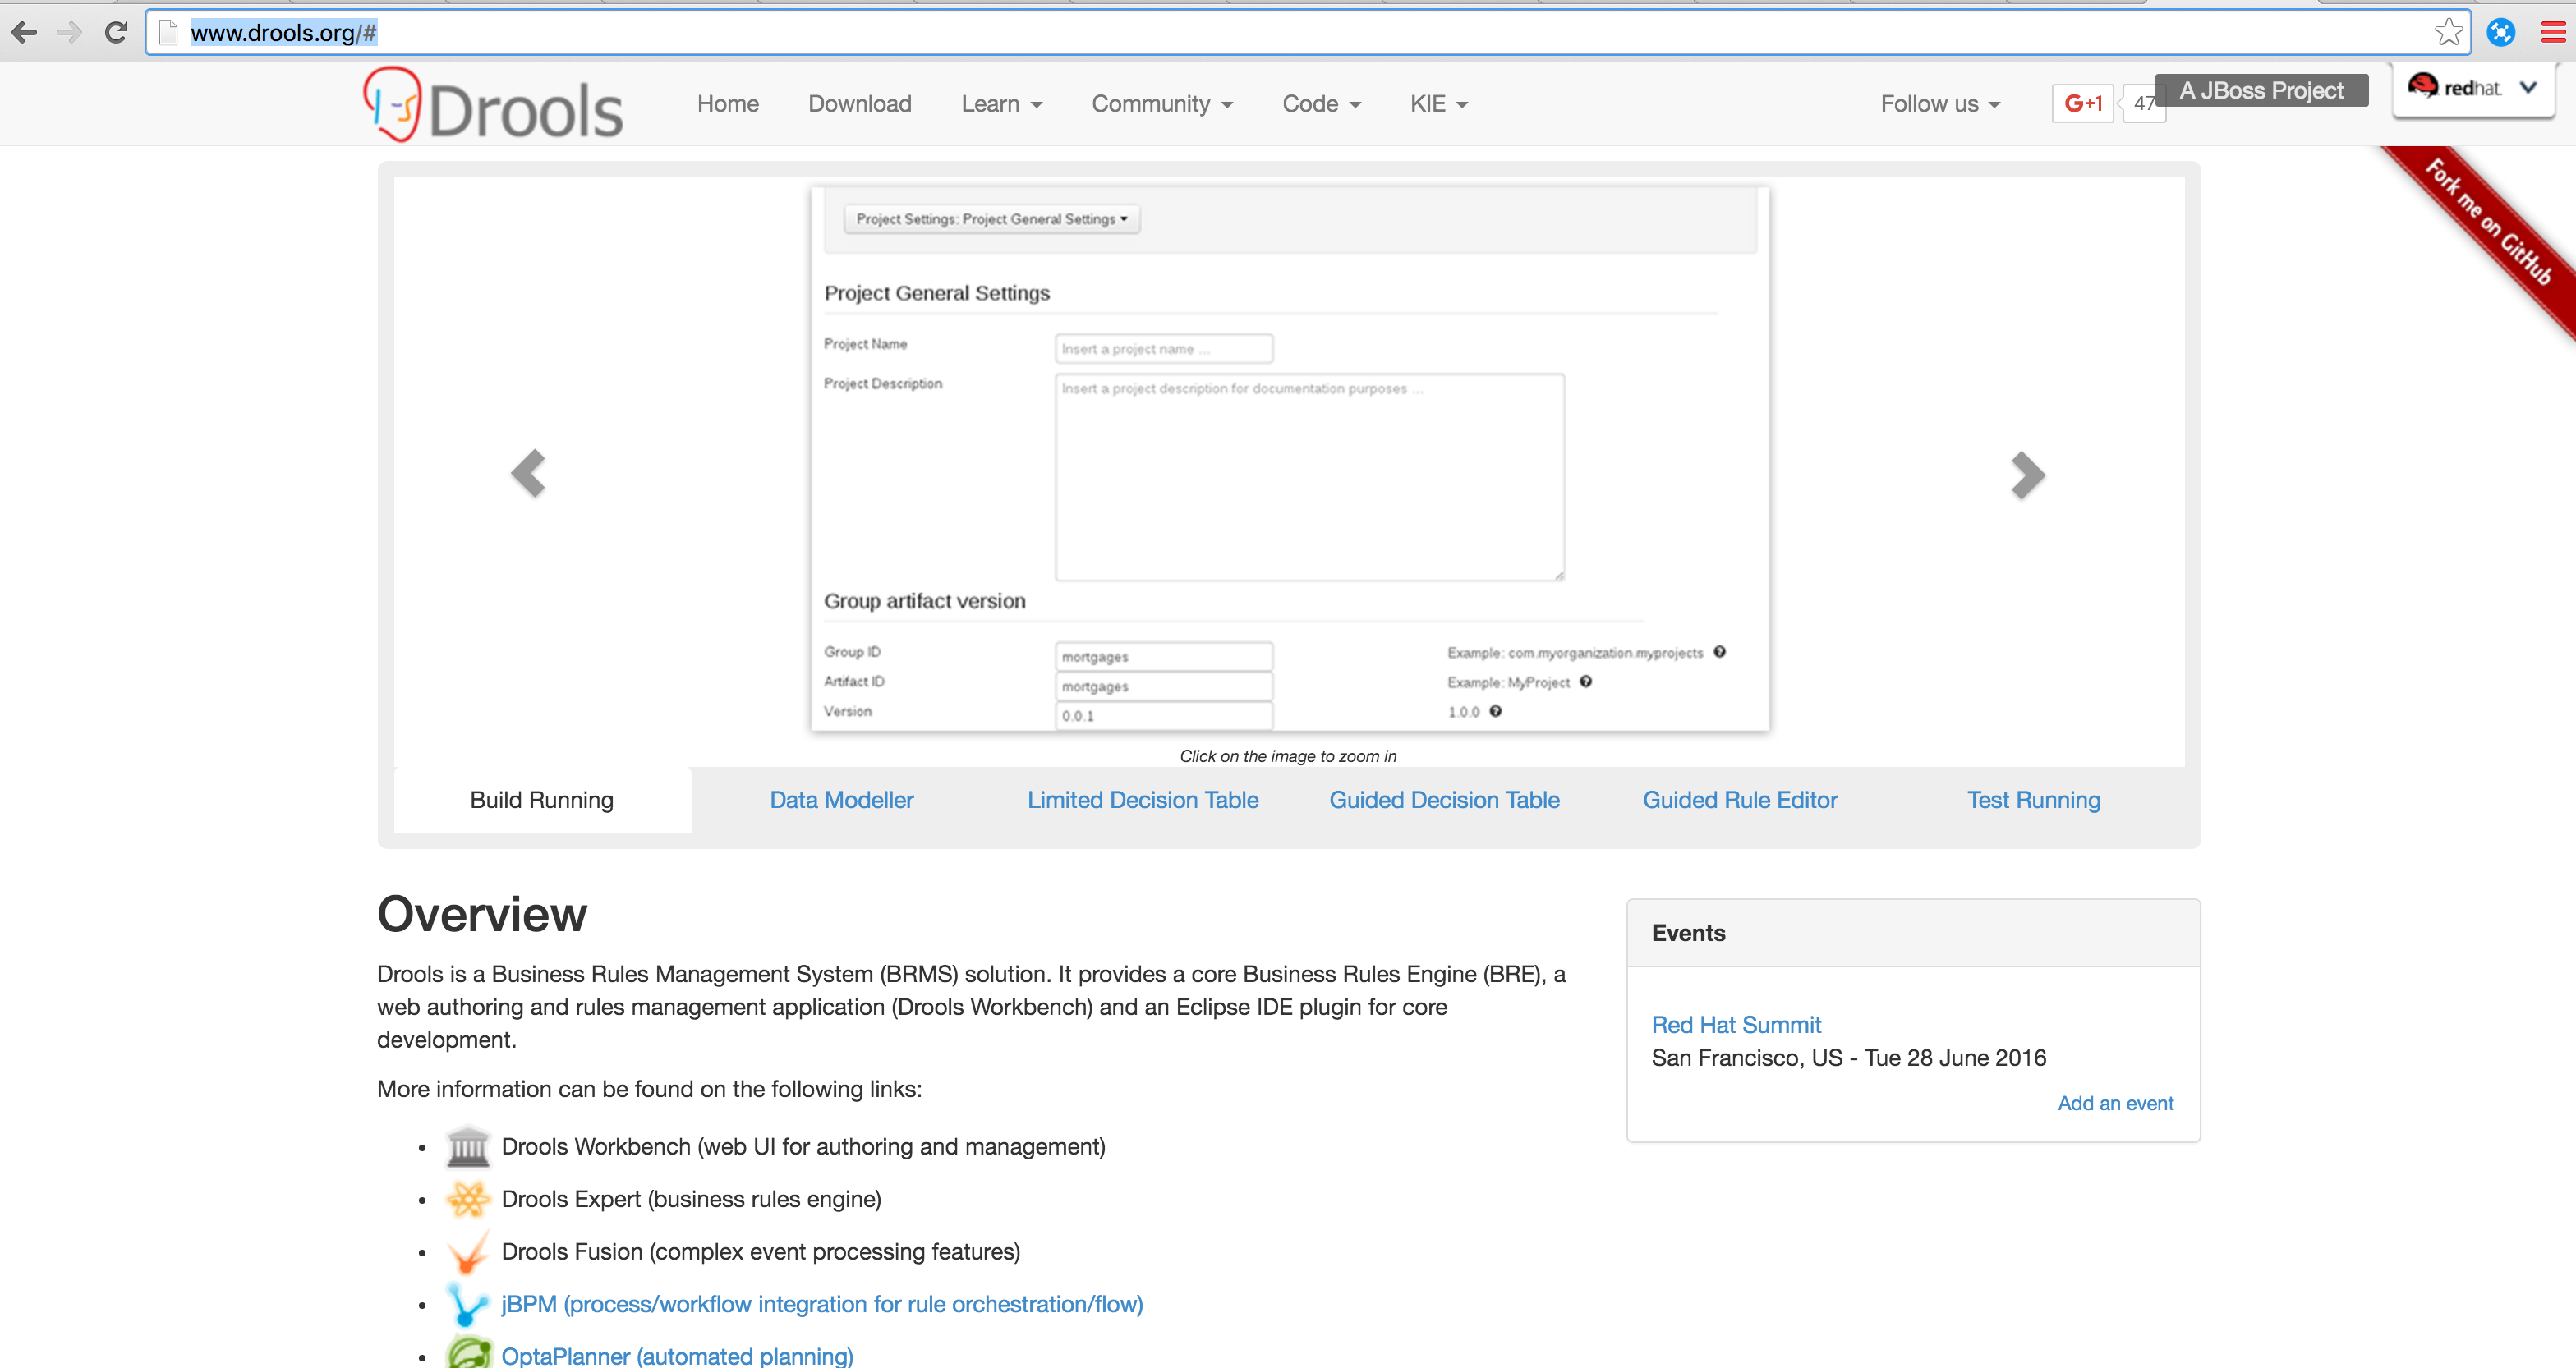Click the Drools Expert atom icon
Image resolution: width=2576 pixels, height=1368 pixels.
tap(467, 1199)
